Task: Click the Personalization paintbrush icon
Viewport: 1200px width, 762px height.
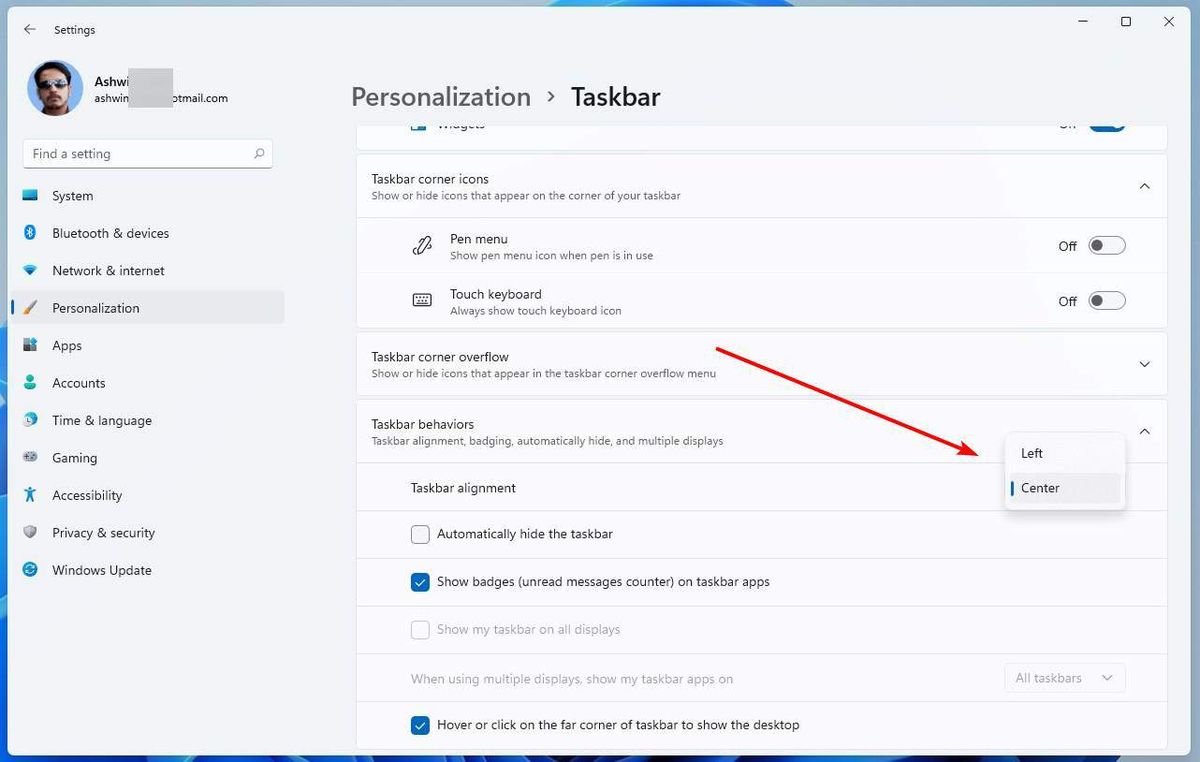Action: 30,308
